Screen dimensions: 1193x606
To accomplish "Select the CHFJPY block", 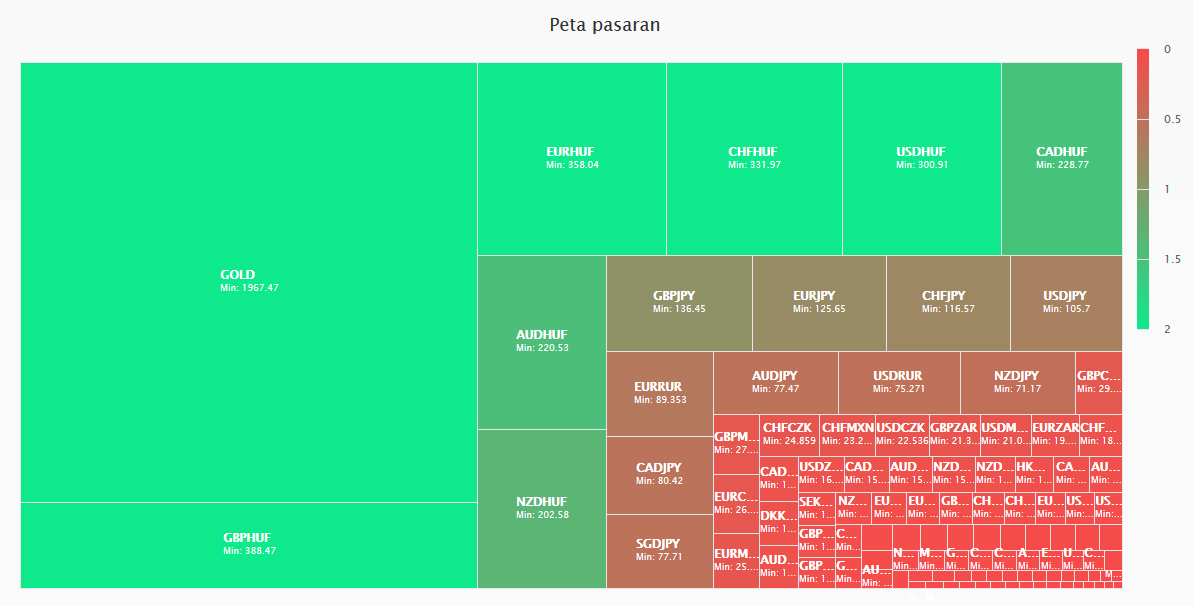I will coord(949,303).
